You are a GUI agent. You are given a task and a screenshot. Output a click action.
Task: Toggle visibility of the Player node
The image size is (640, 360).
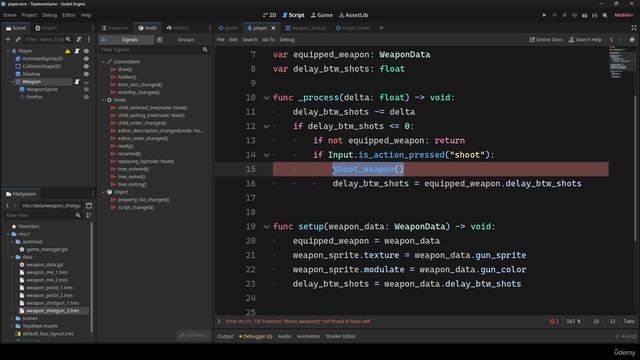coord(86,51)
